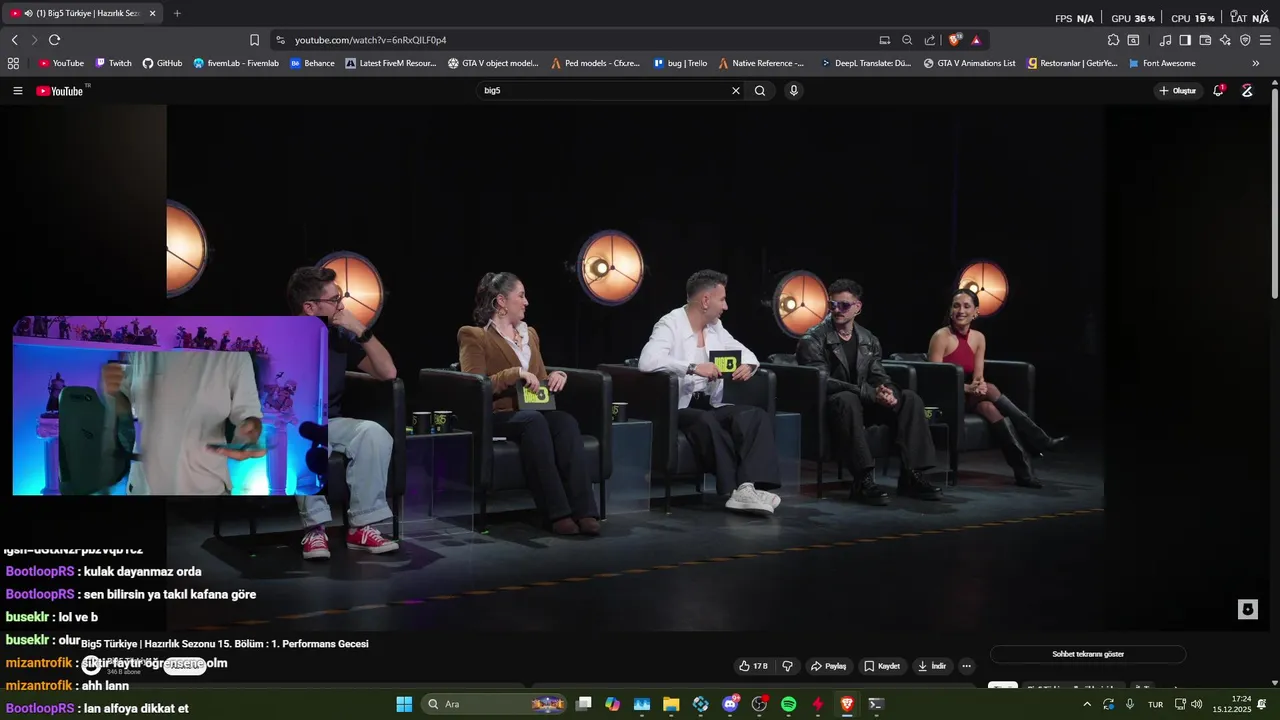The width and height of the screenshot is (1280, 720).
Task: Open the bug | Trello bookmark
Action: pos(680,63)
